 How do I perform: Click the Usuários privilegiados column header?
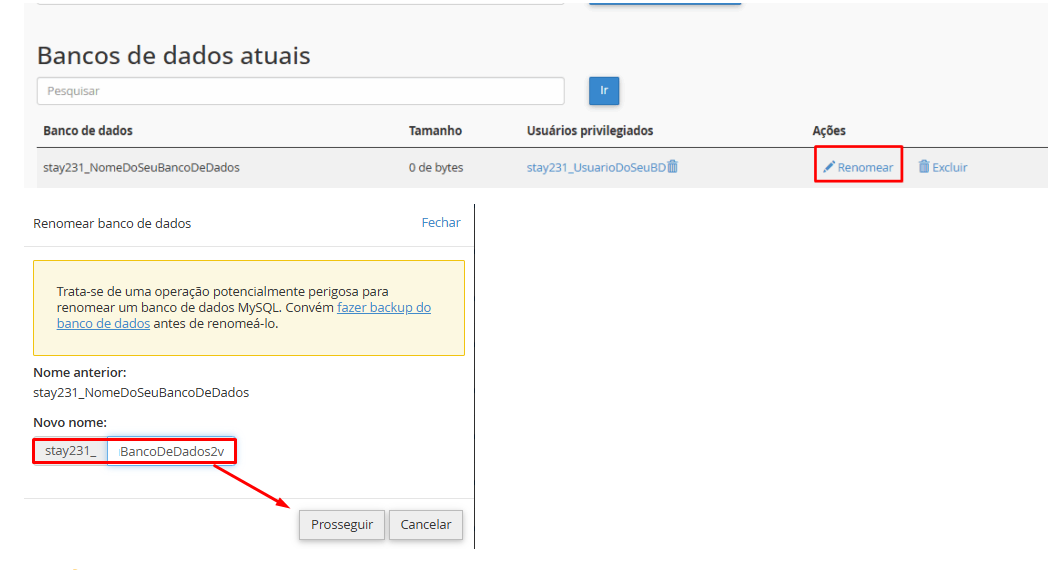(x=590, y=131)
